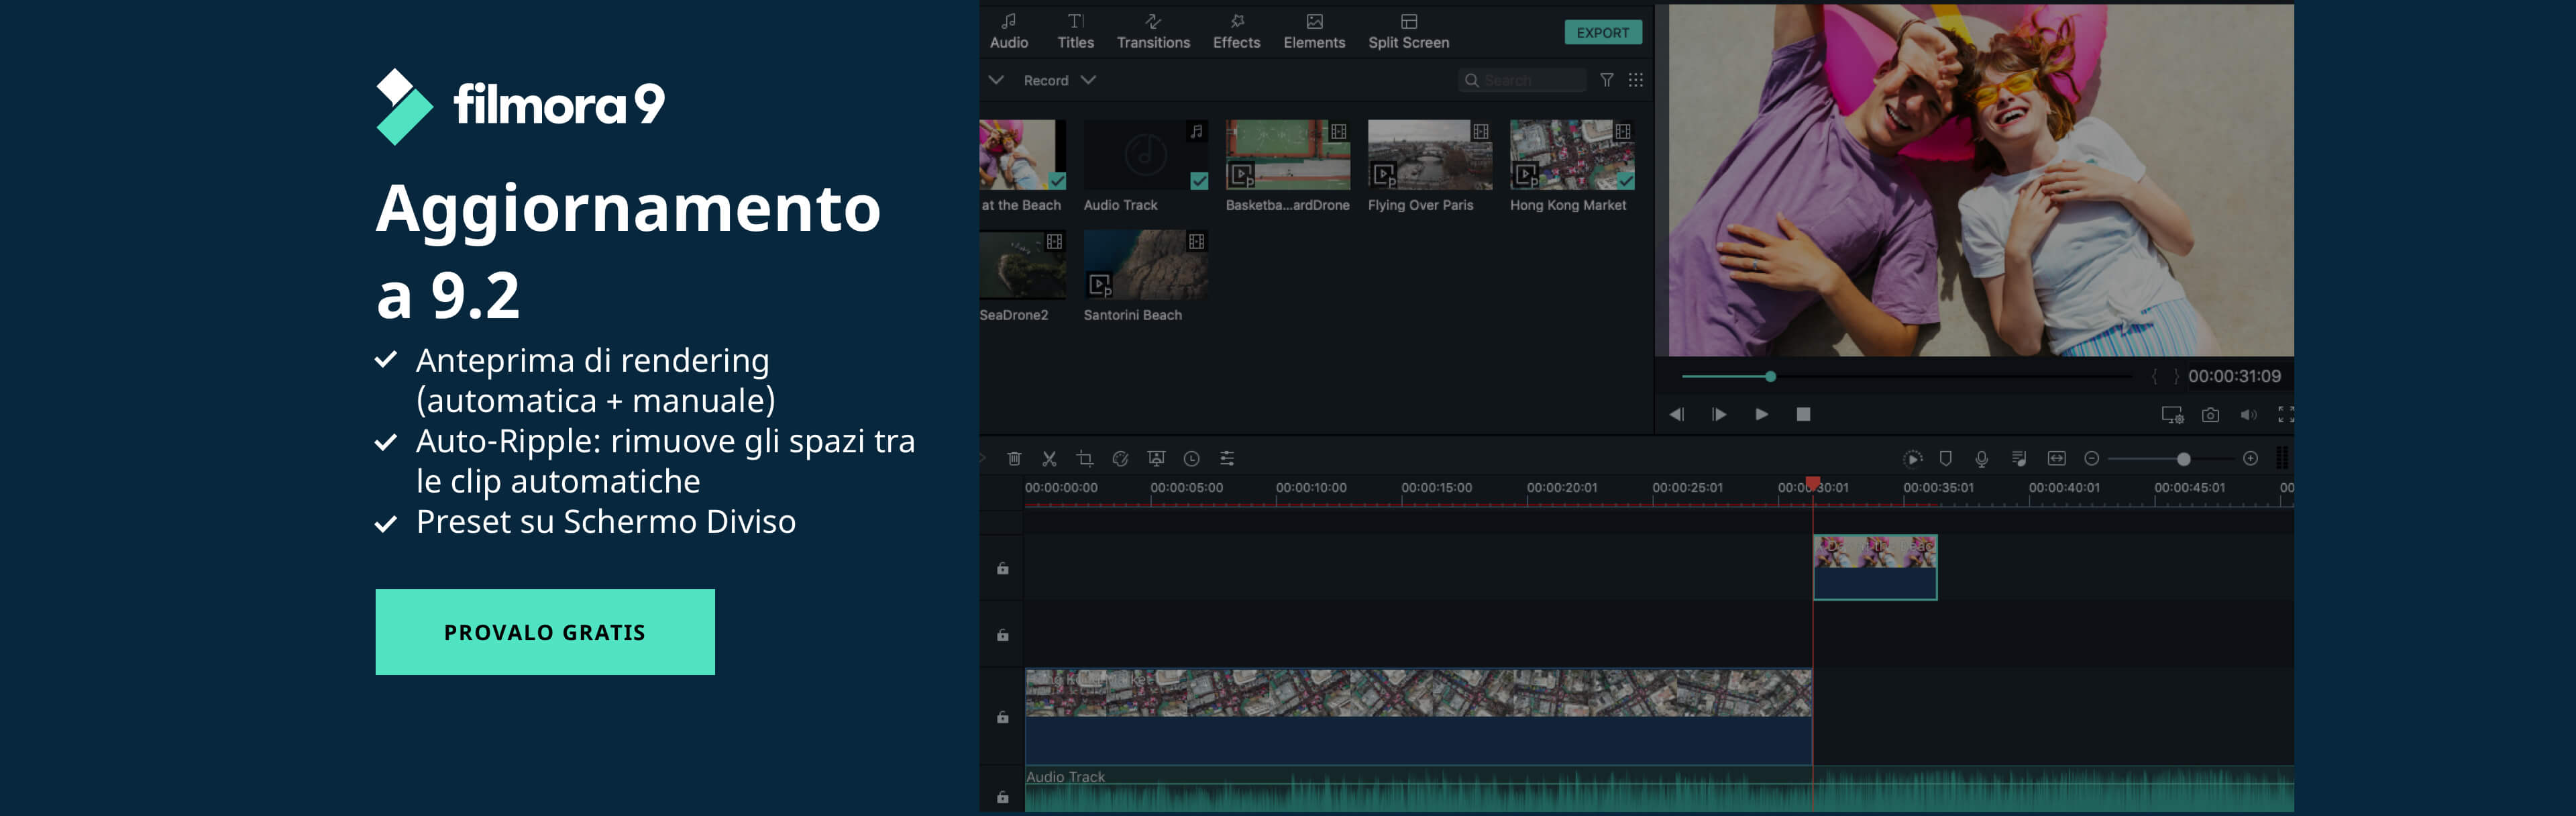The image size is (2576, 816).
Task: Click the 00:00:10:00 ruler time mark
Action: click(1311, 488)
